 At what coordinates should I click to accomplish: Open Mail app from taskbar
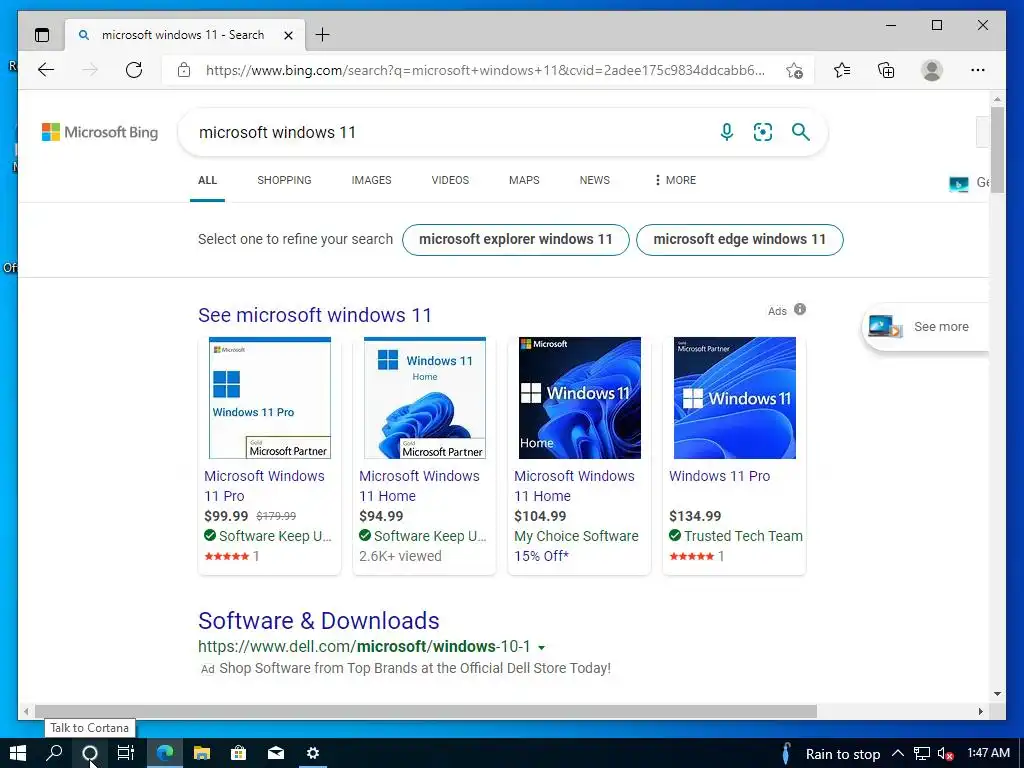276,753
